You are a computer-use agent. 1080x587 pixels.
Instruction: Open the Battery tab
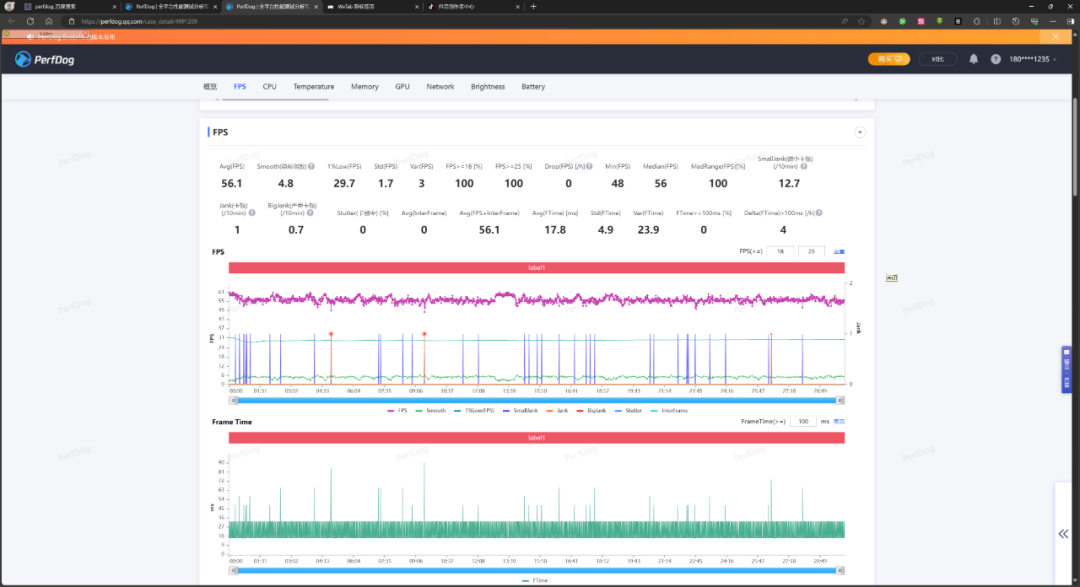(533, 87)
